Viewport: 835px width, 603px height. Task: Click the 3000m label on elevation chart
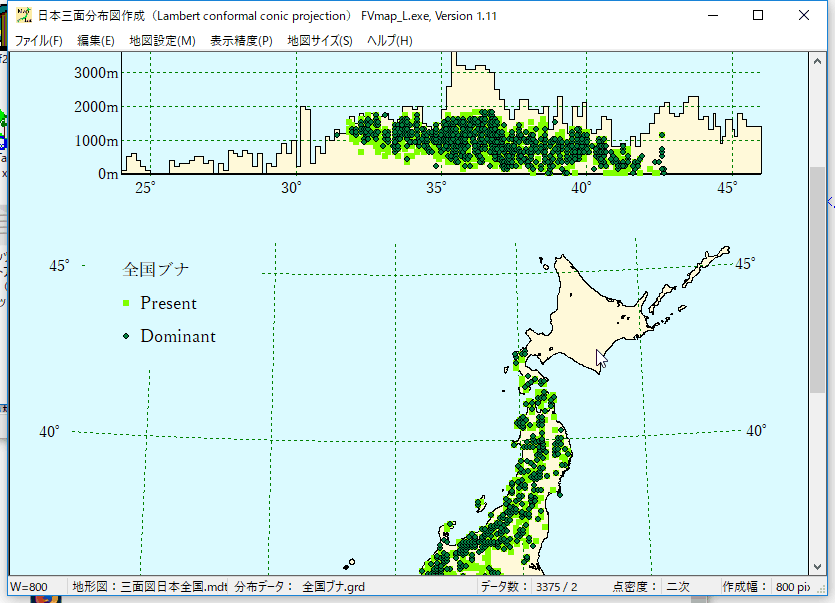click(x=97, y=73)
